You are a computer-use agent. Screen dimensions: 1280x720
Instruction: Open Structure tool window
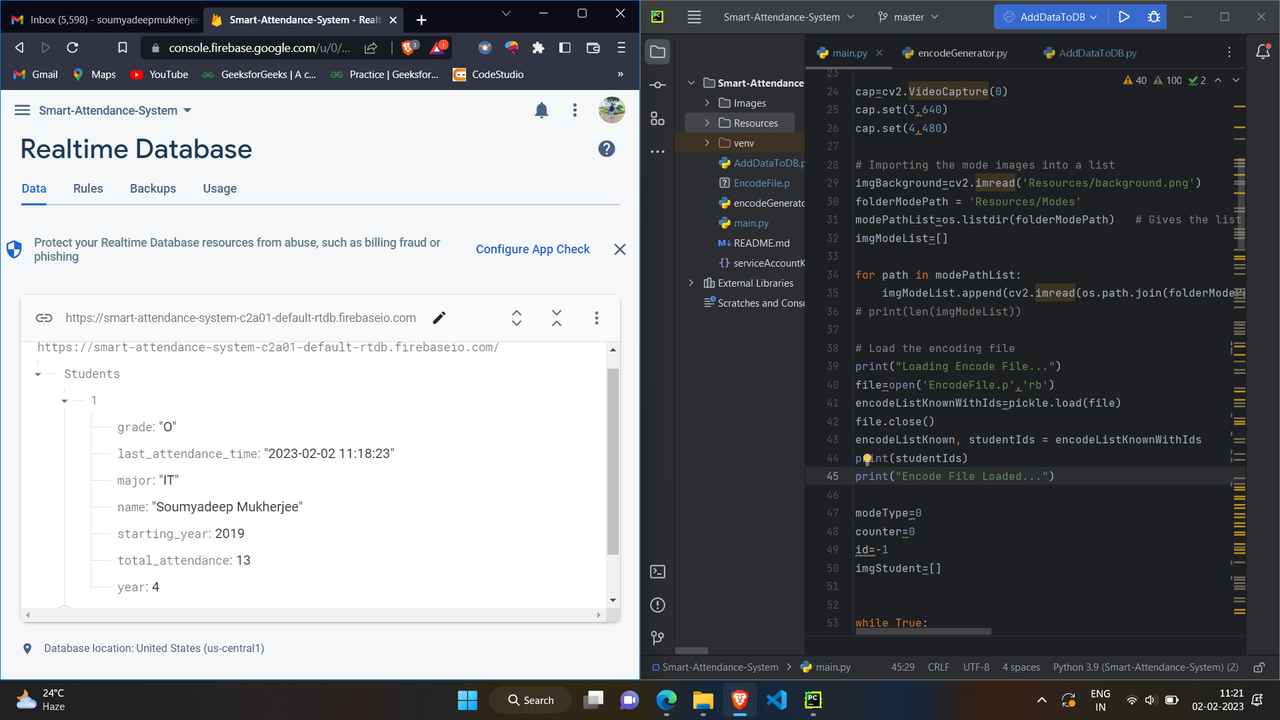pos(657,119)
